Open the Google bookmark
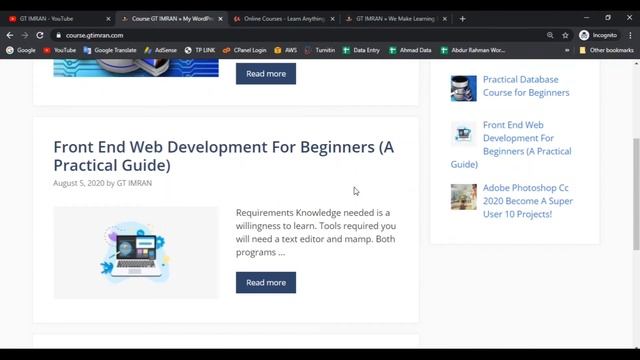Screen dimensions: 640x360 pyautogui.click(x=21, y=50)
